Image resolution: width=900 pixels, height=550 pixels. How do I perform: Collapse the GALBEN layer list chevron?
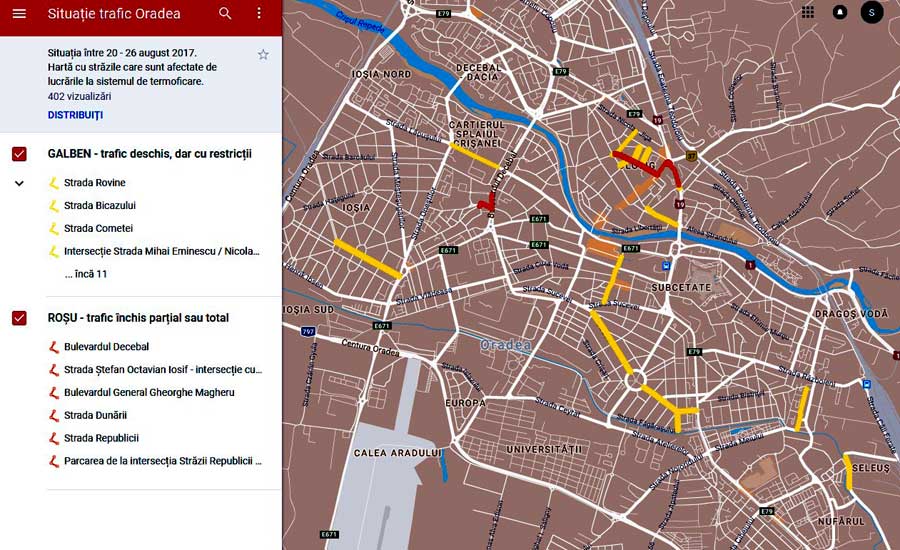click(x=19, y=183)
